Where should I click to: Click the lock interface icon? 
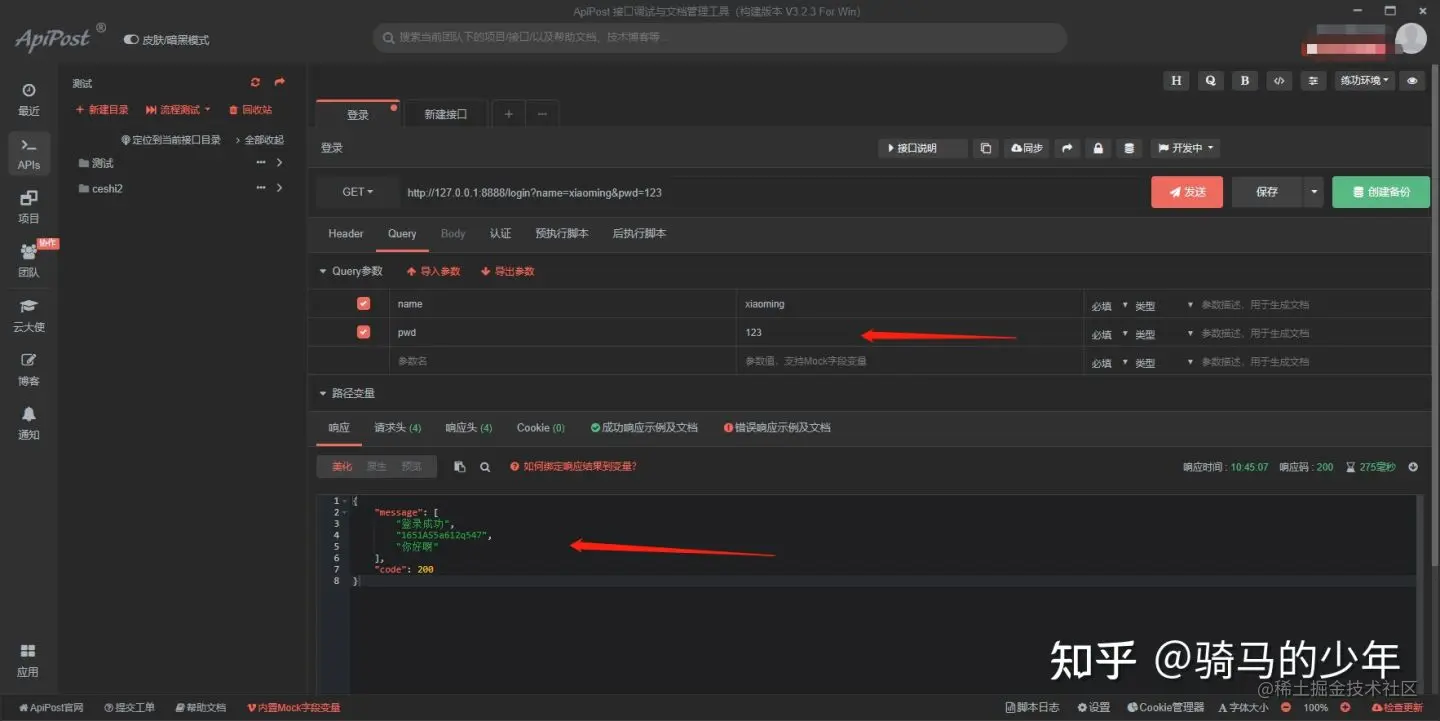pos(1098,148)
